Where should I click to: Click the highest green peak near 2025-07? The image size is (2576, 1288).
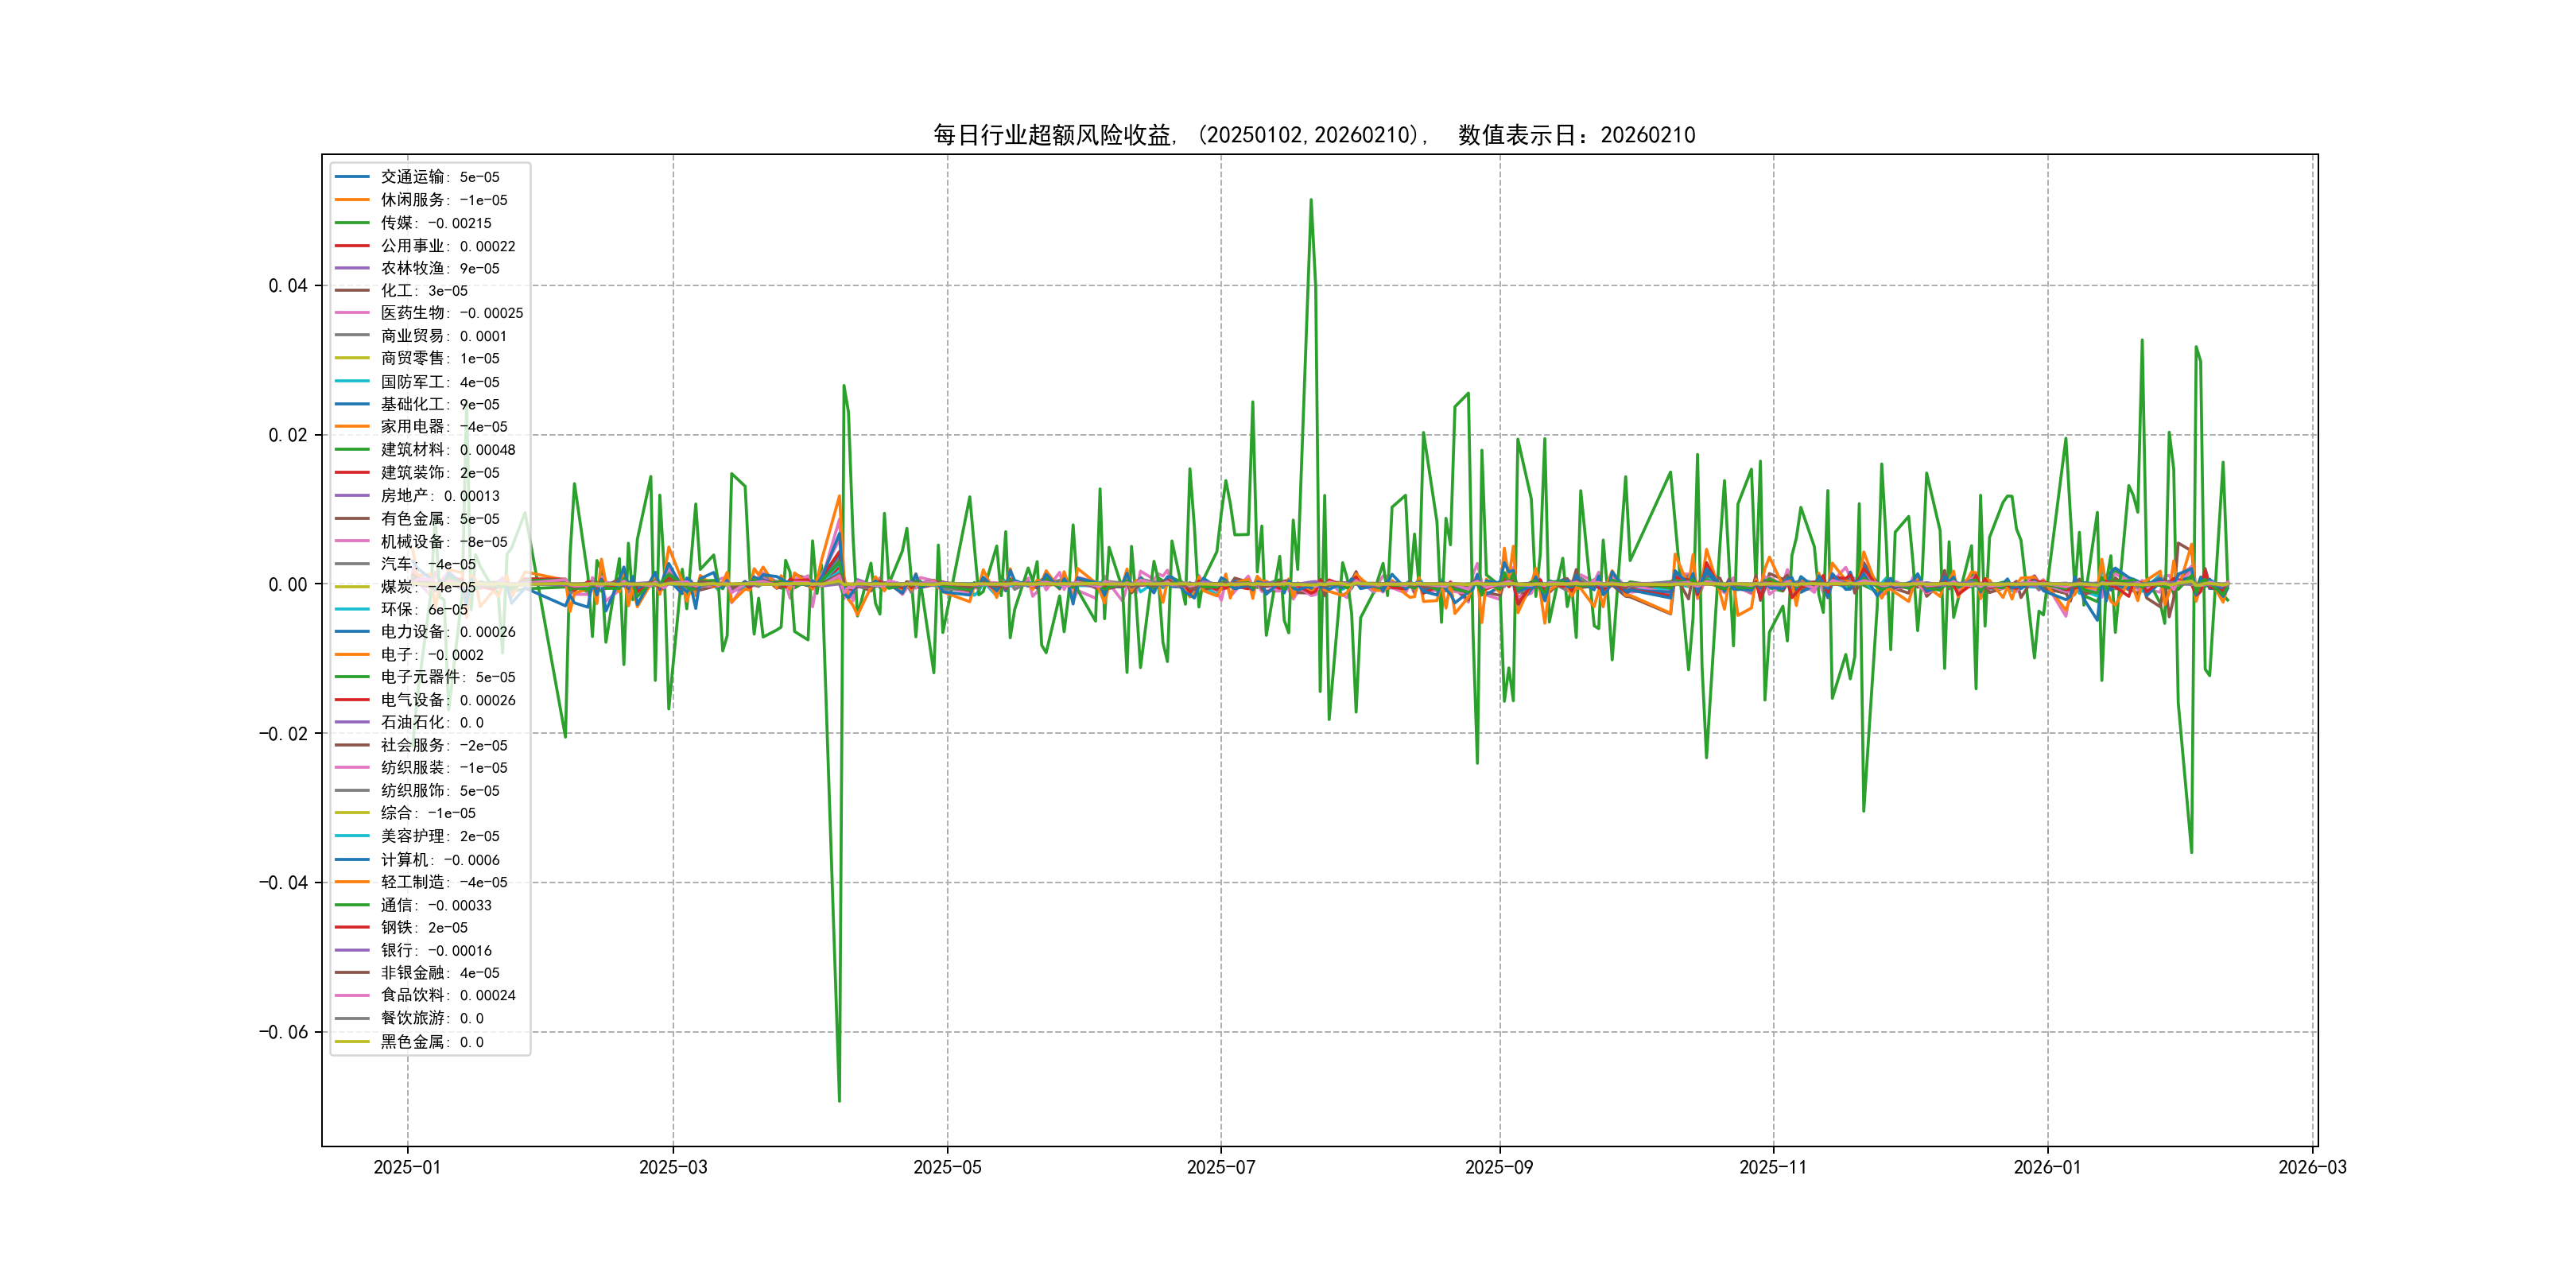tap(1310, 200)
